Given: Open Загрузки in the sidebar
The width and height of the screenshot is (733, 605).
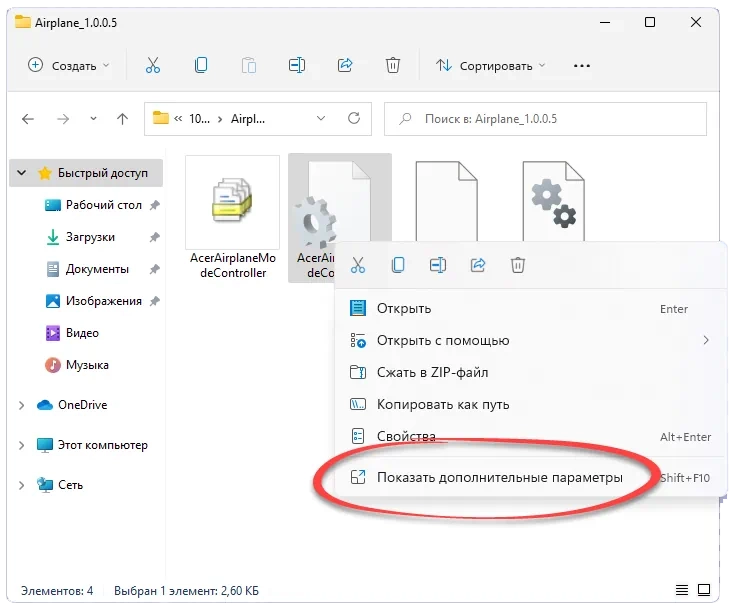Looking at the screenshot, I should click(90, 237).
